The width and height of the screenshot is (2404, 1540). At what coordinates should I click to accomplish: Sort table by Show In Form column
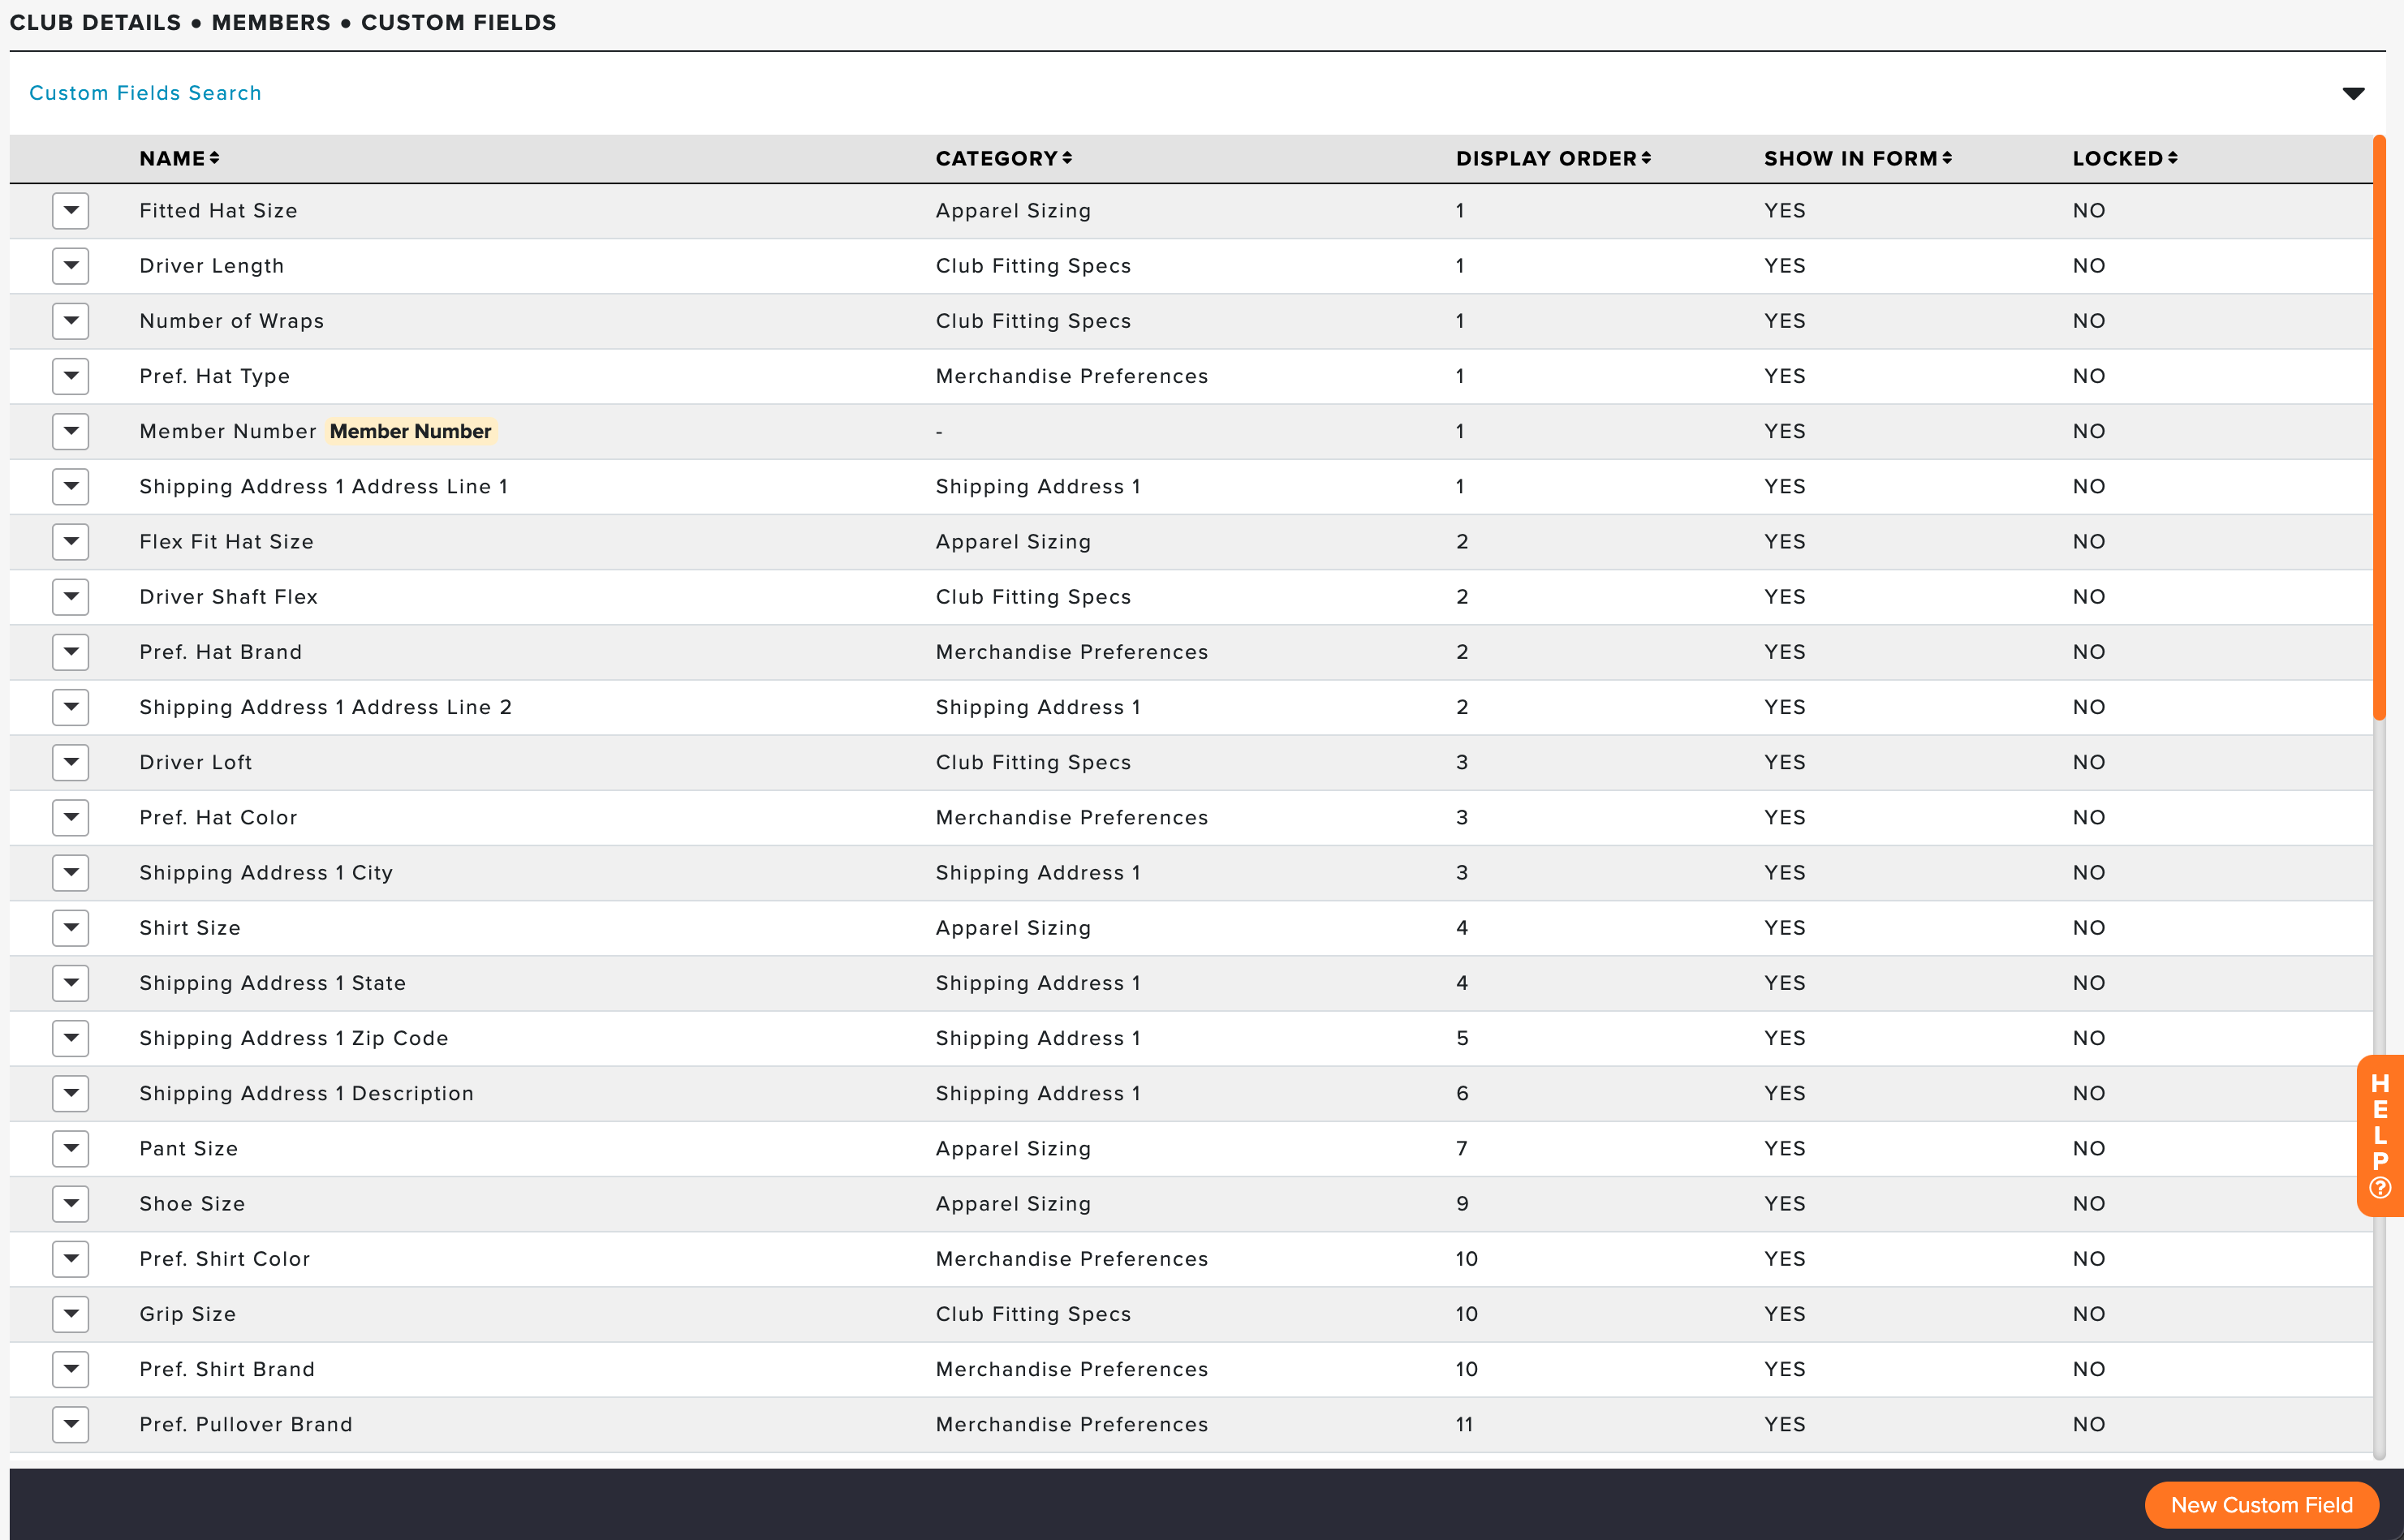pos(1858,158)
